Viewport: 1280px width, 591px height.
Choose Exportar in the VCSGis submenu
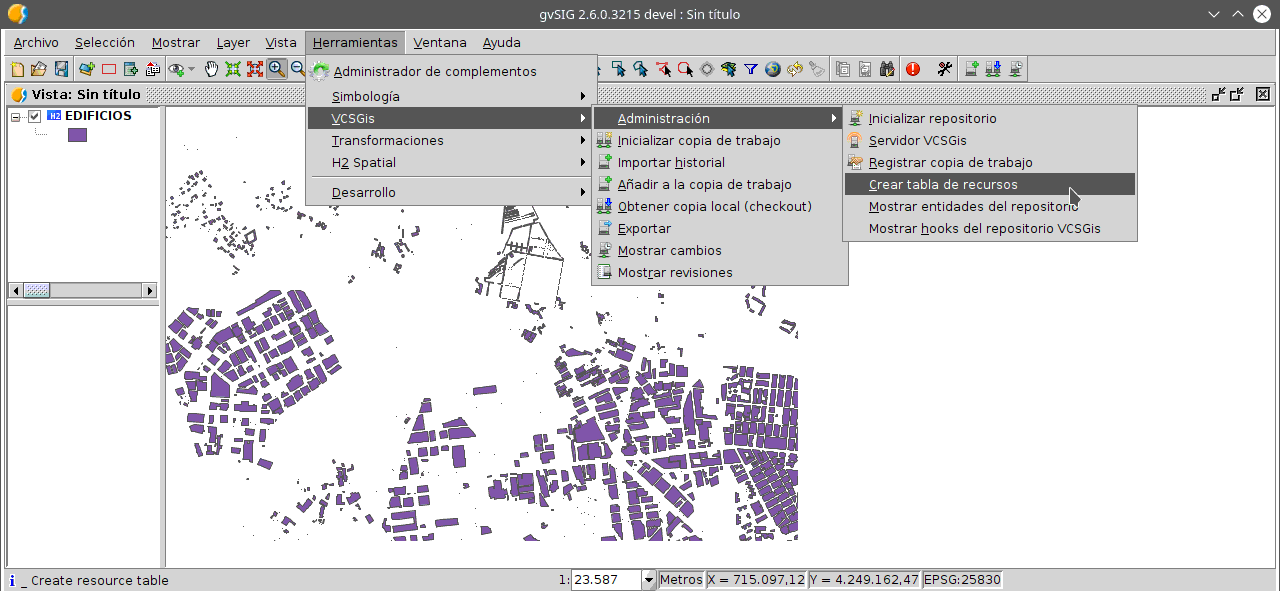[720, 228]
